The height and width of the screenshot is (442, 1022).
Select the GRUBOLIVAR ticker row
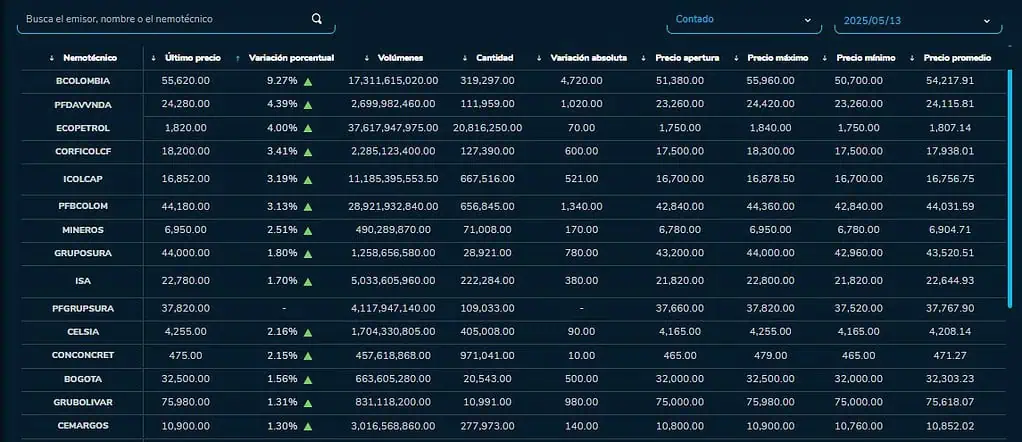pyautogui.click(x=514, y=403)
